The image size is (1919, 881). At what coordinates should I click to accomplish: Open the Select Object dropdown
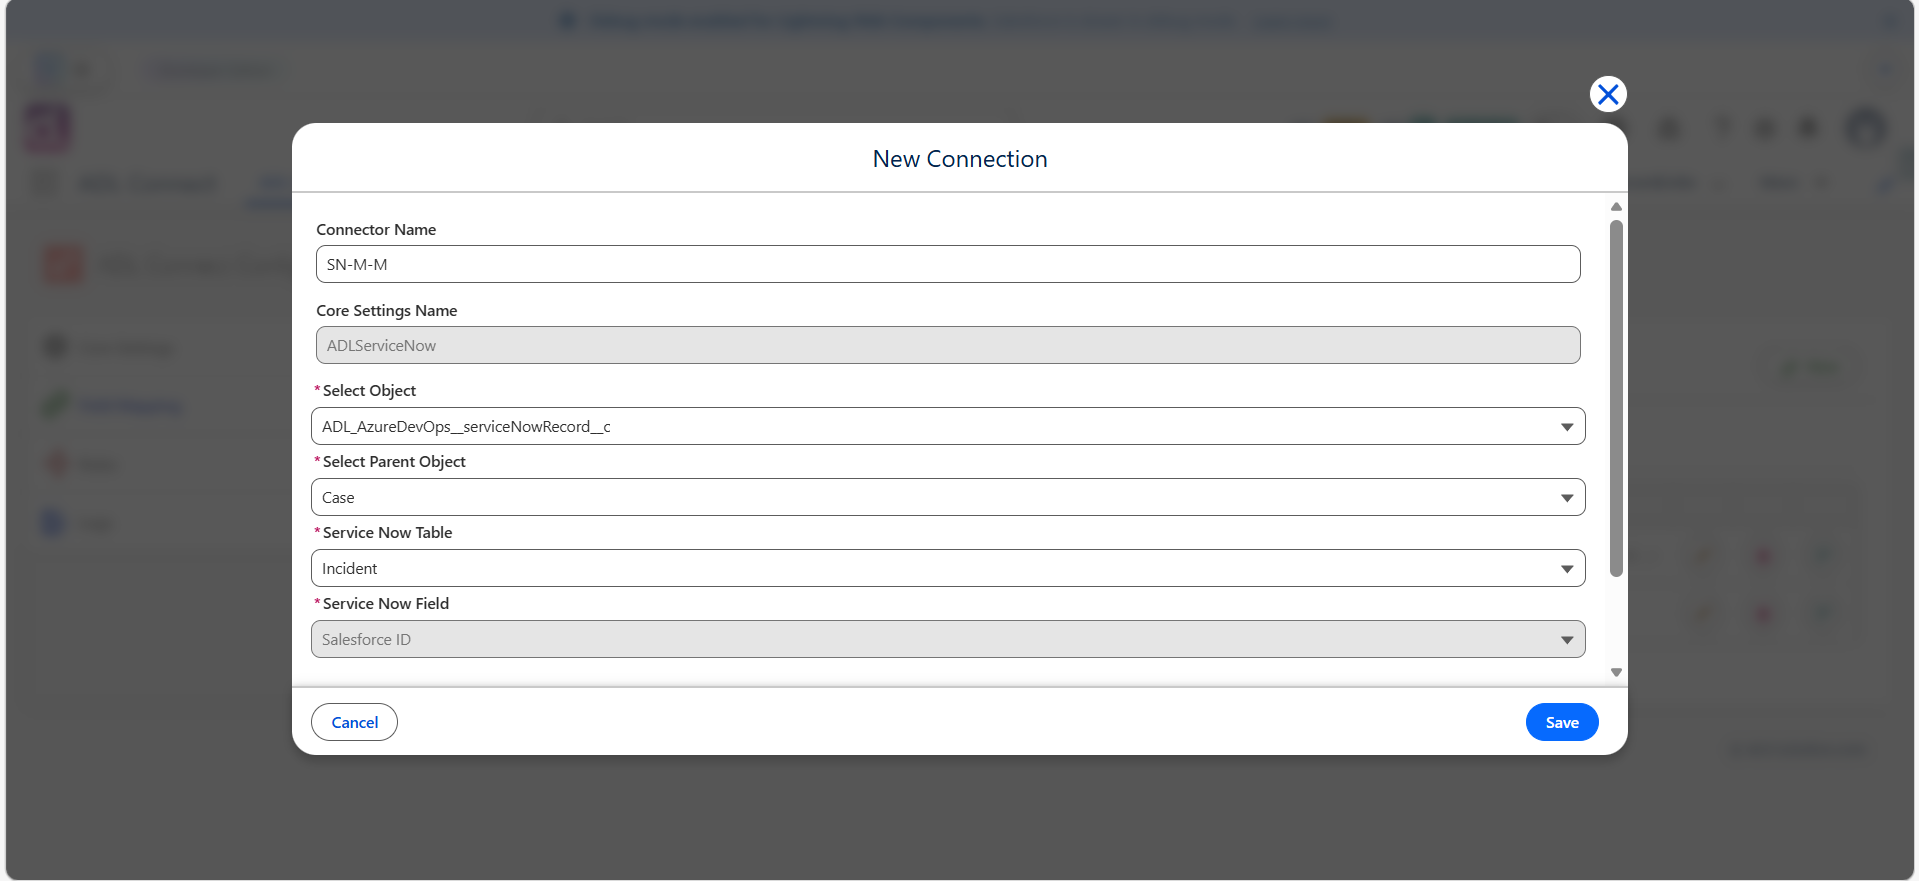948,426
